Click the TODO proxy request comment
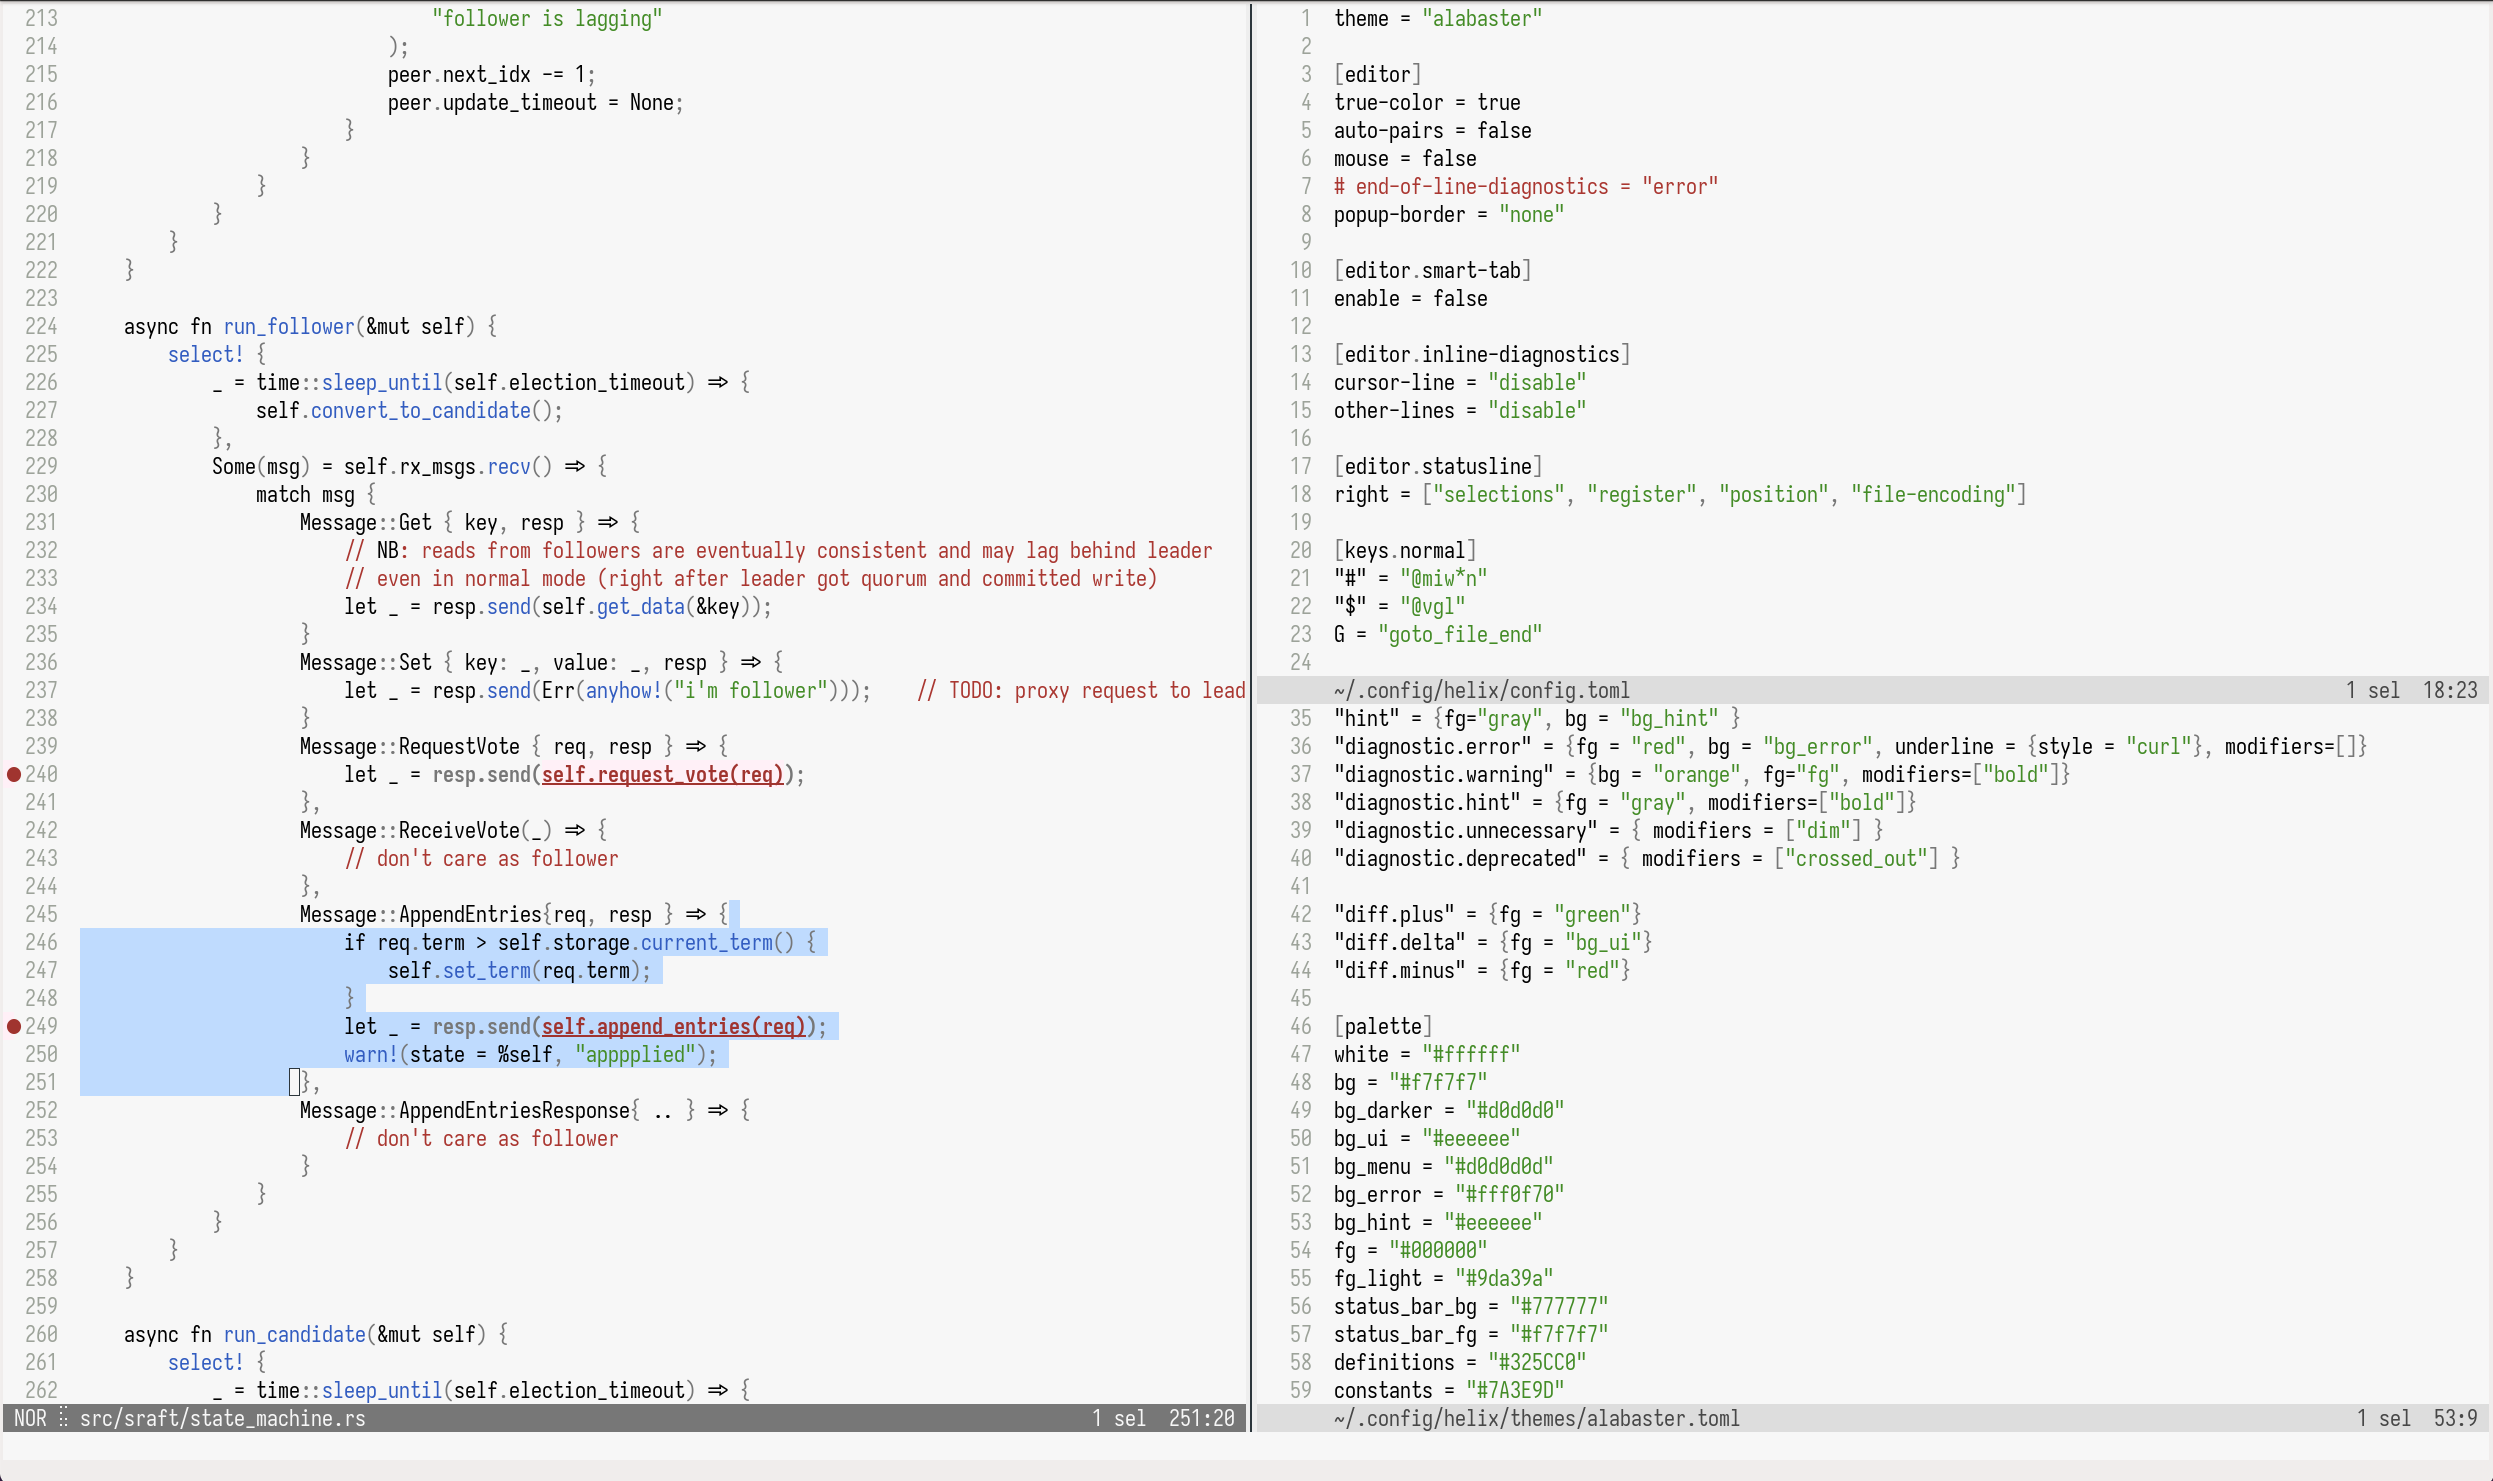 click(1081, 690)
